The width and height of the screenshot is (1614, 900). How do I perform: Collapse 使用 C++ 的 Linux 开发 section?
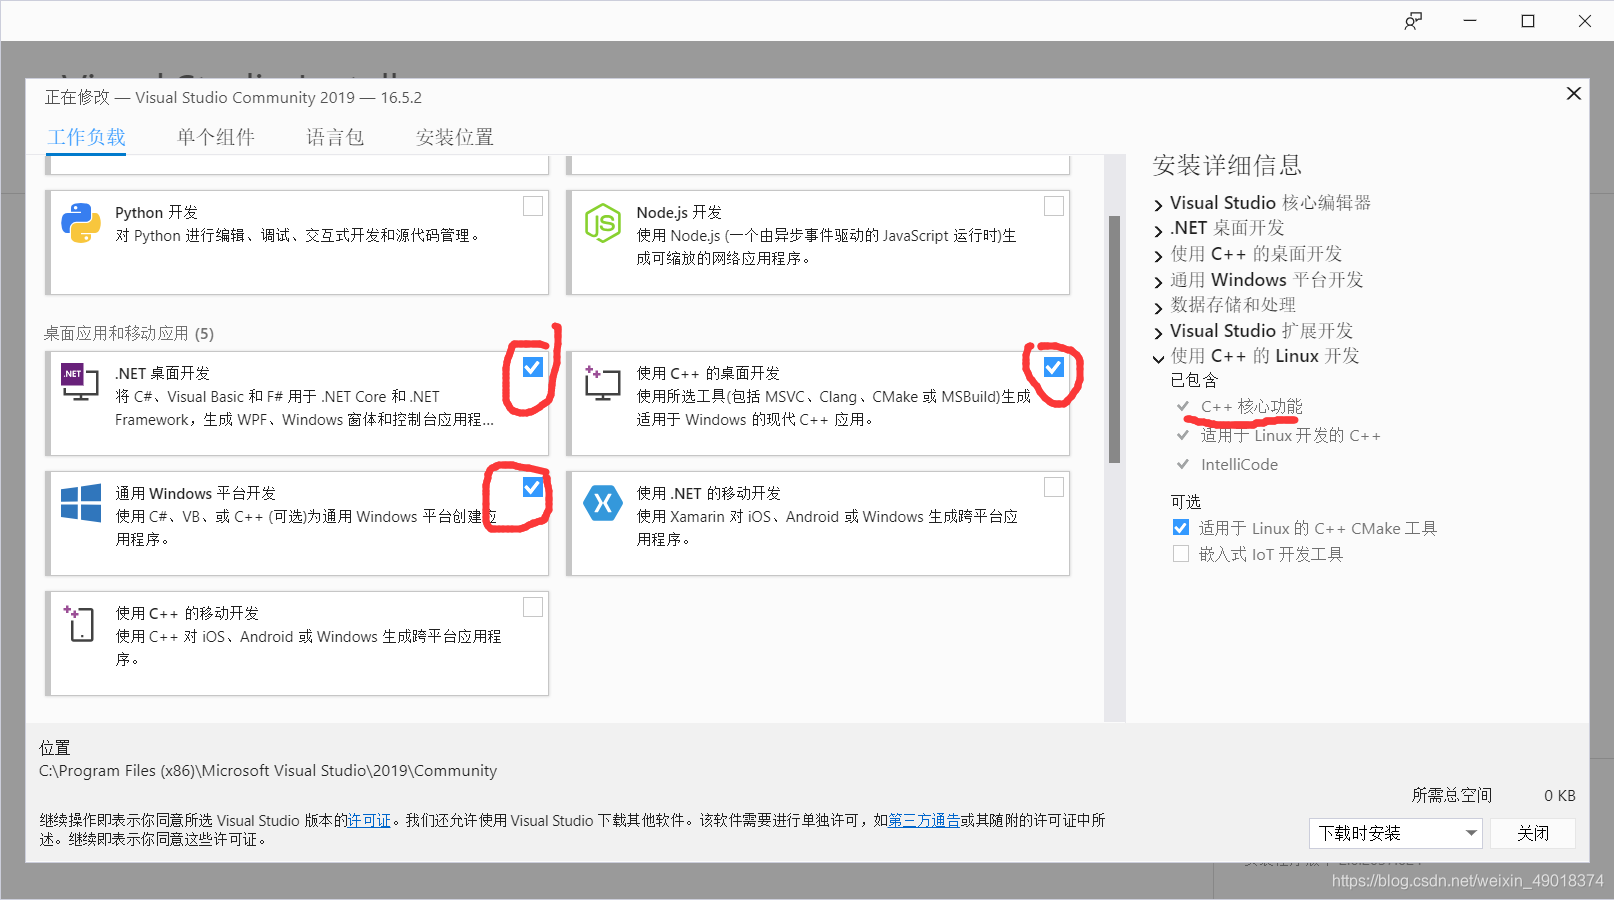[x=1159, y=358]
